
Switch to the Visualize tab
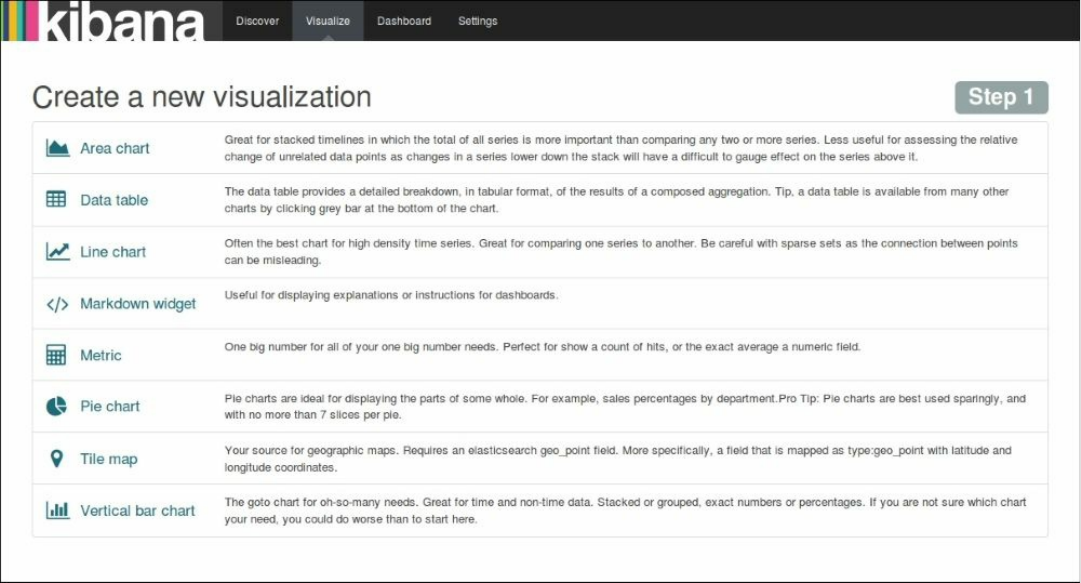[328, 21]
